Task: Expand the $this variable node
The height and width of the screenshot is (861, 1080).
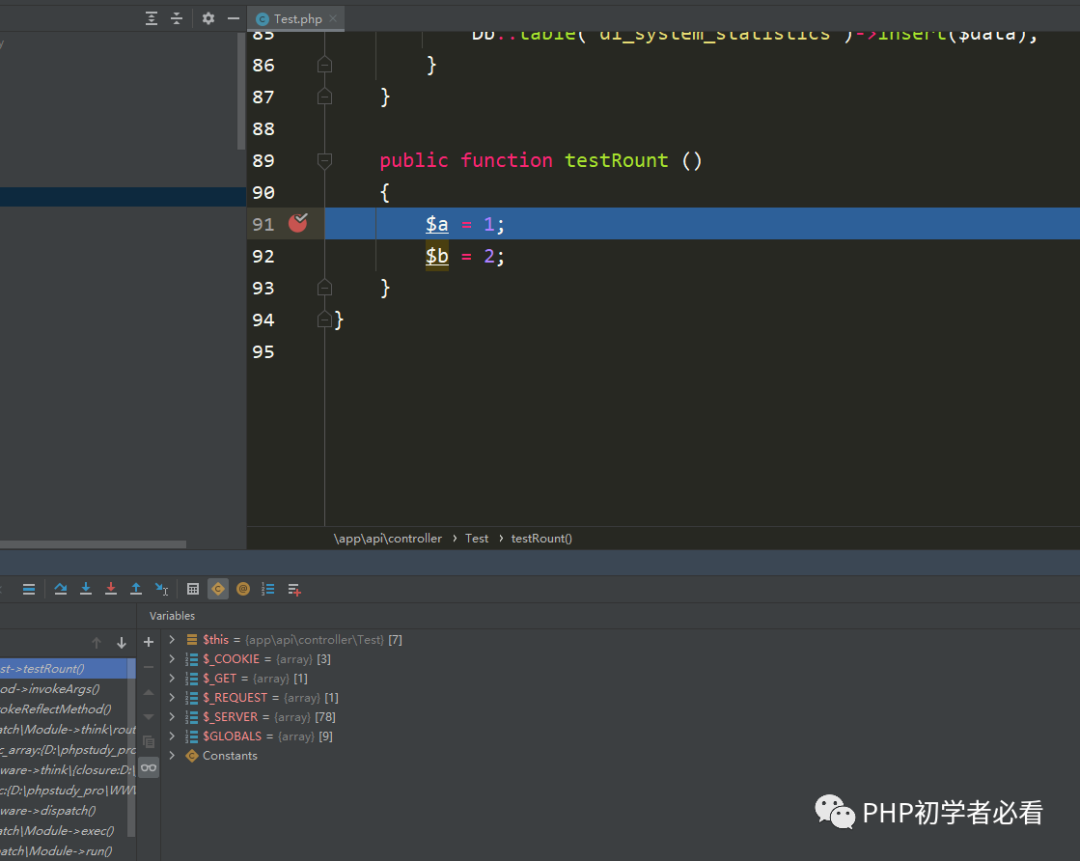Action: (172, 640)
